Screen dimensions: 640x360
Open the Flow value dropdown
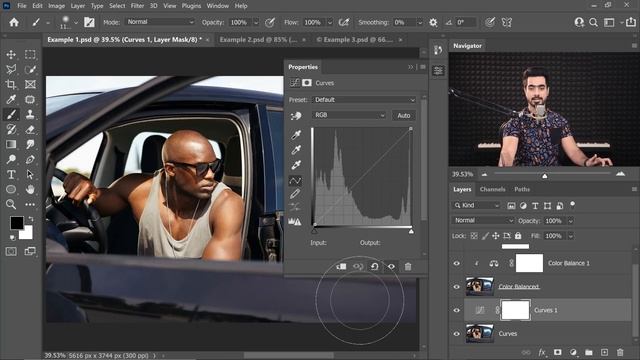[x=330, y=22]
